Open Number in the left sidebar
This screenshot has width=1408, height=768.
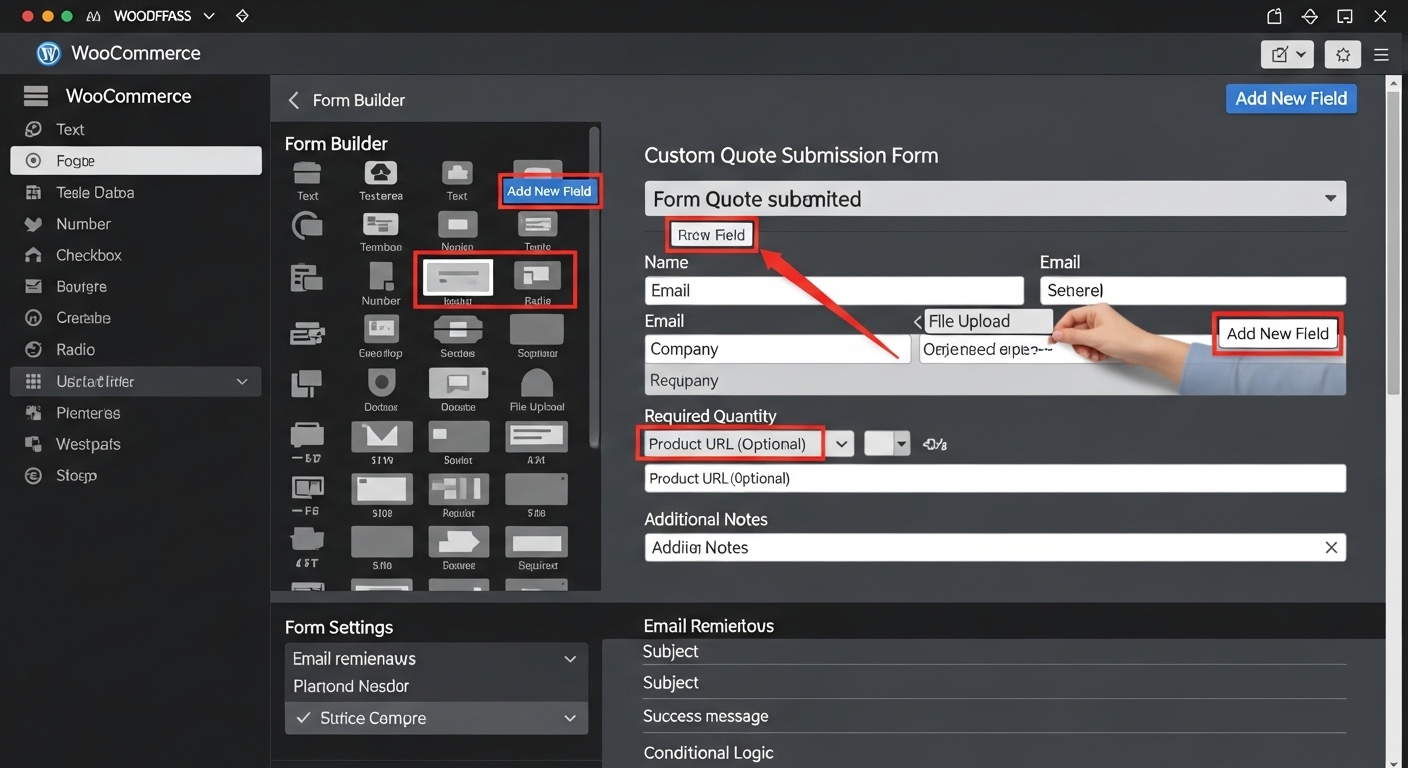point(83,224)
